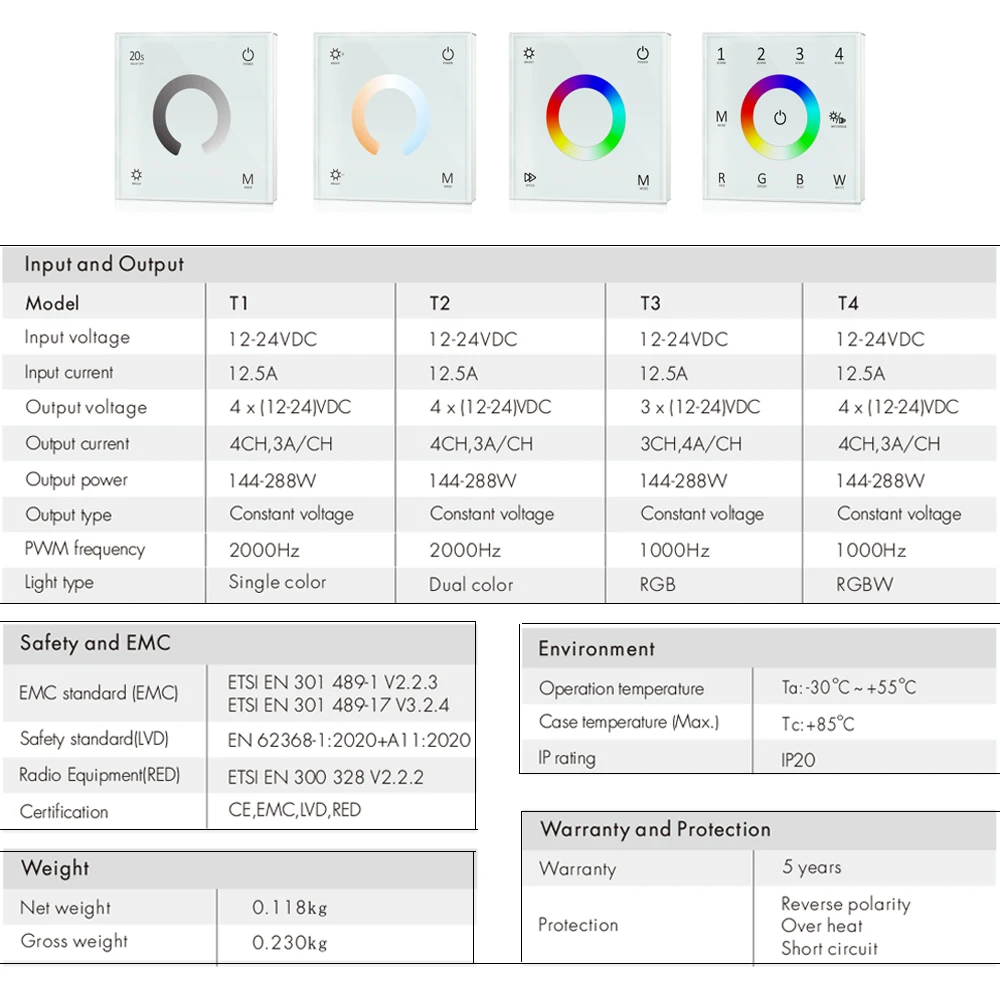Click the 'RGB' light type cell under T3

point(658,584)
